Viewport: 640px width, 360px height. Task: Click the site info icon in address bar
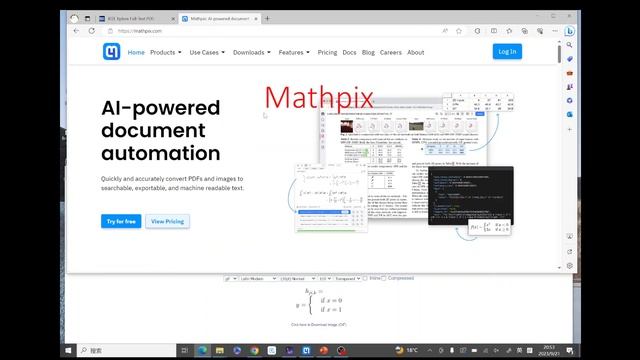(110, 31)
